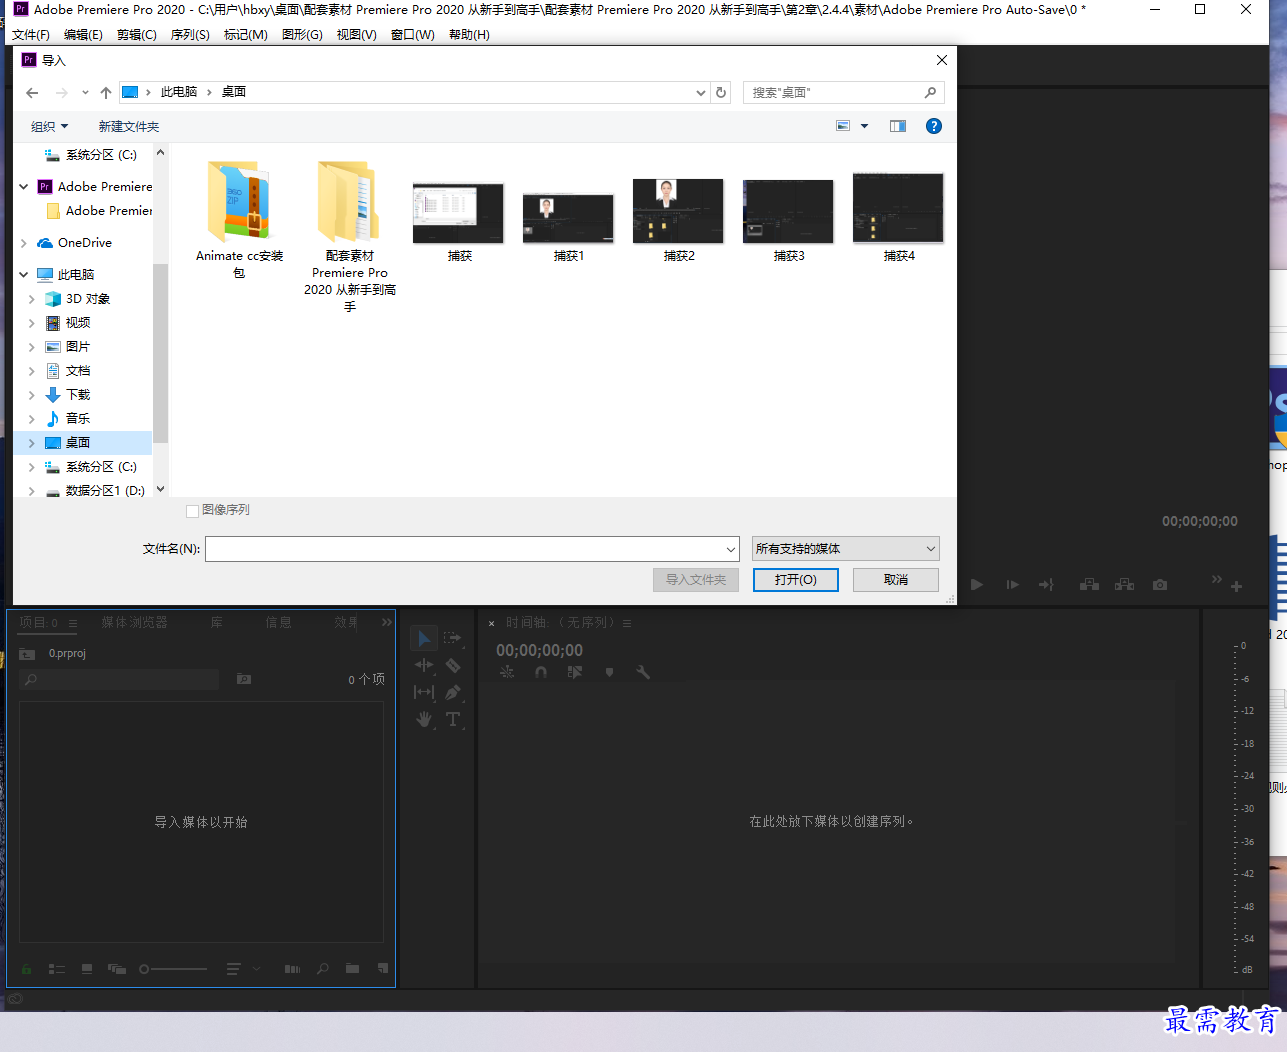Click Step Forward in Program Monitor
The height and width of the screenshot is (1052, 1287).
click(1012, 585)
